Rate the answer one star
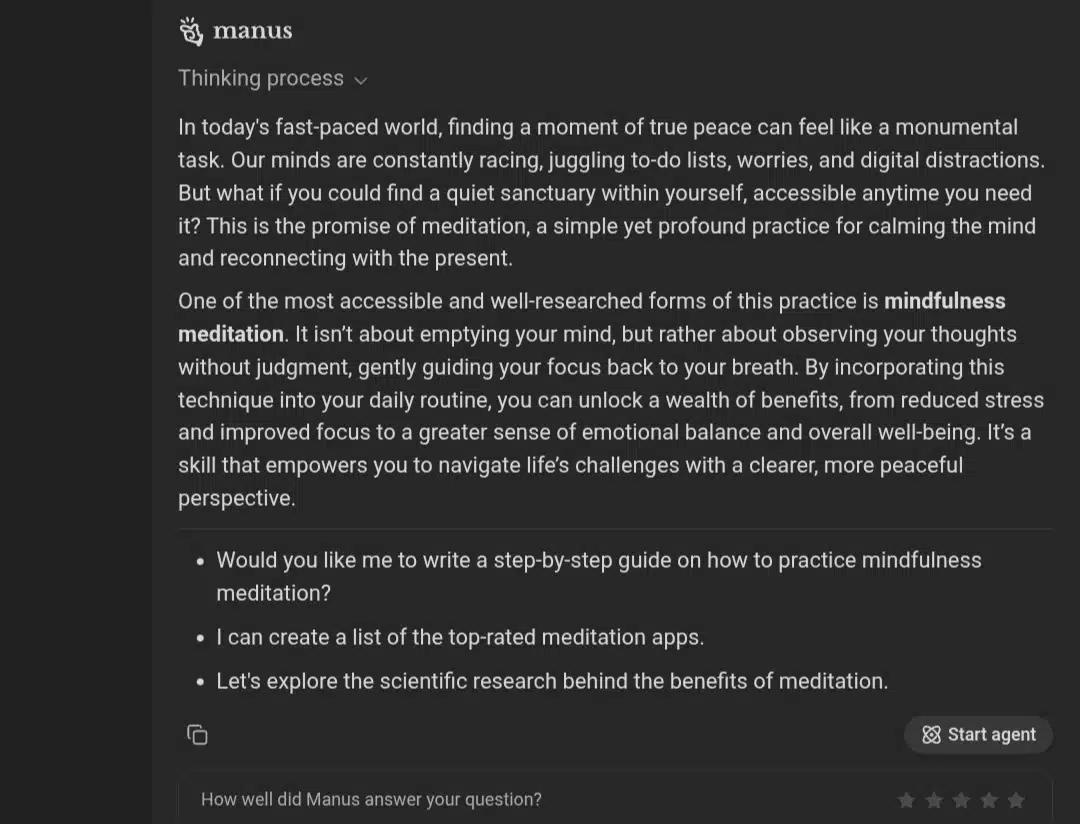Image resolution: width=1080 pixels, height=824 pixels. (906, 800)
